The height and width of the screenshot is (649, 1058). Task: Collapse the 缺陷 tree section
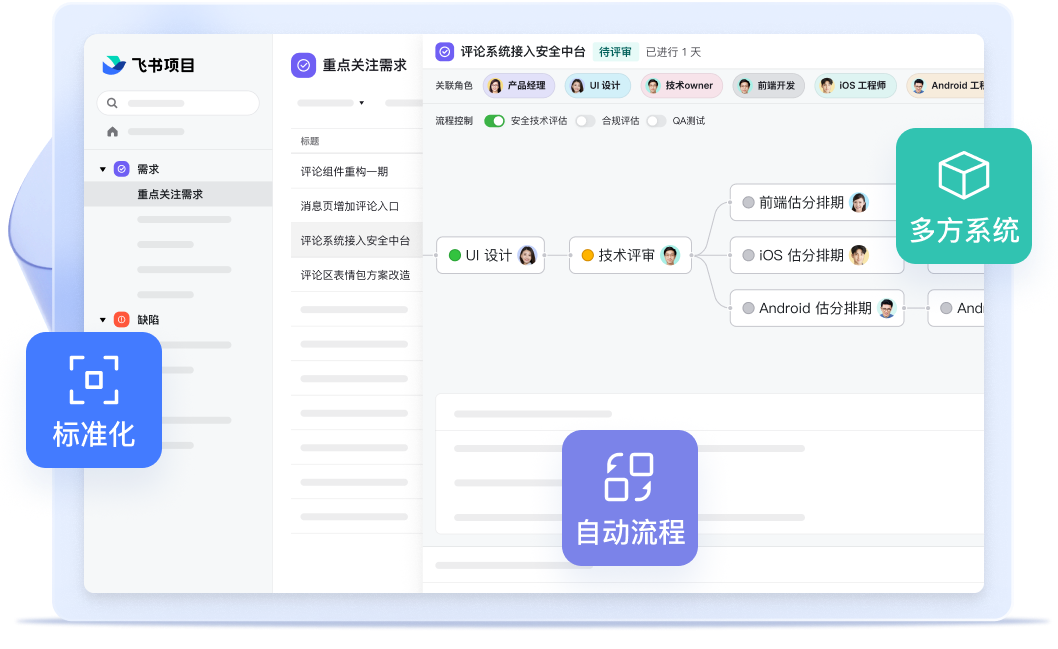click(102, 320)
